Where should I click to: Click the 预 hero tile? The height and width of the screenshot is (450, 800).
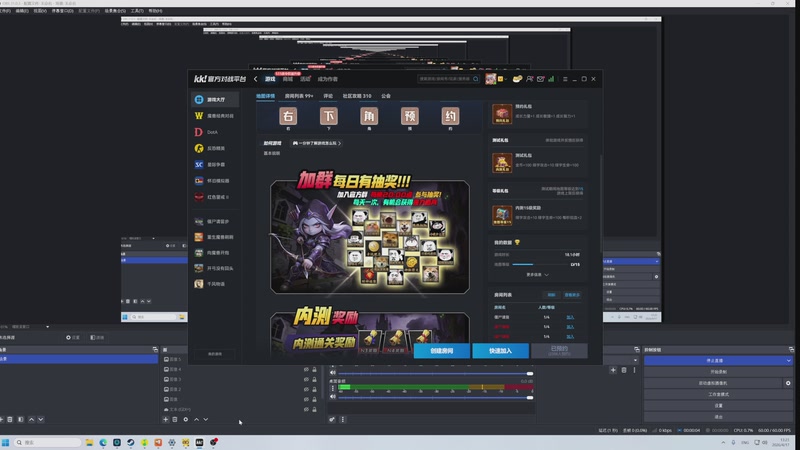[410, 116]
